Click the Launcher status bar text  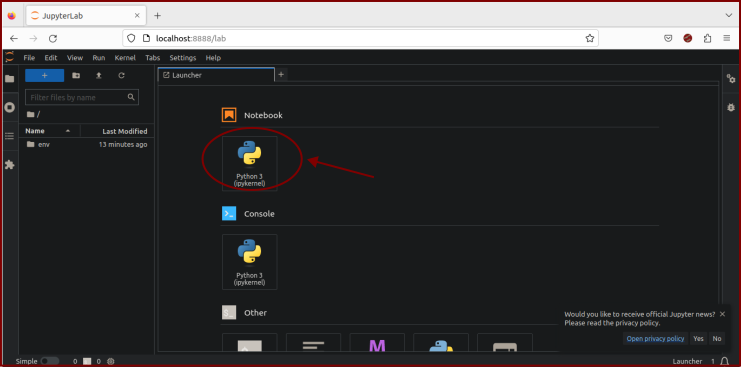pyautogui.click(x=687, y=361)
